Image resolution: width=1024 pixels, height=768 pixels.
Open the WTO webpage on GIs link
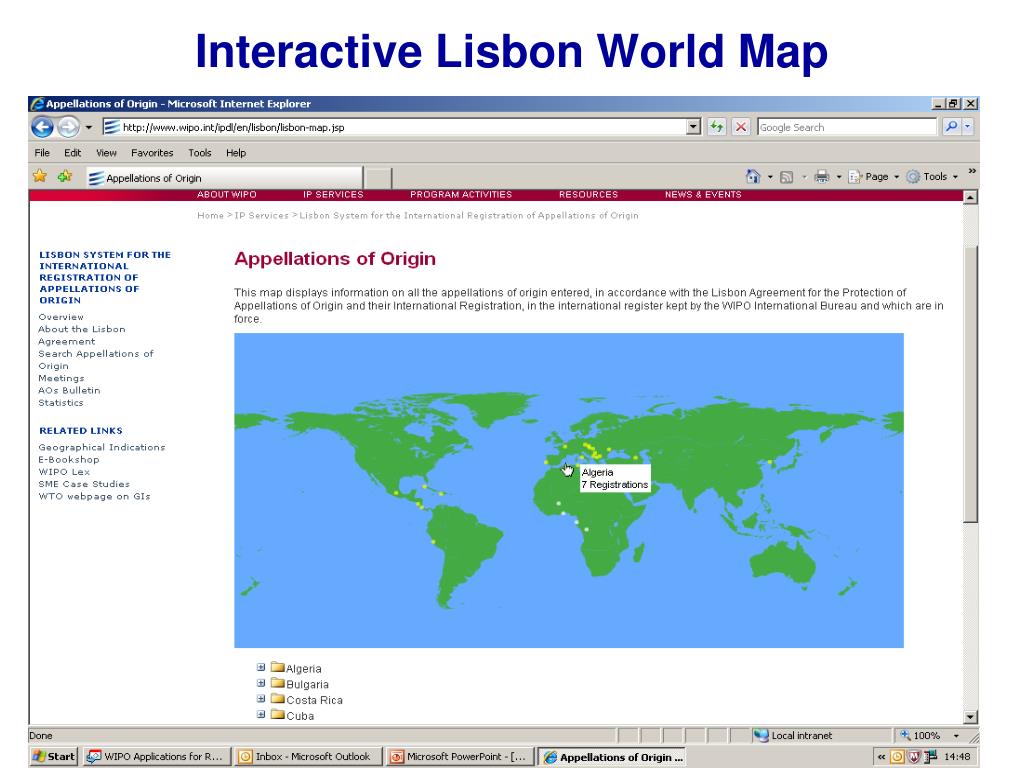pyautogui.click(x=94, y=496)
